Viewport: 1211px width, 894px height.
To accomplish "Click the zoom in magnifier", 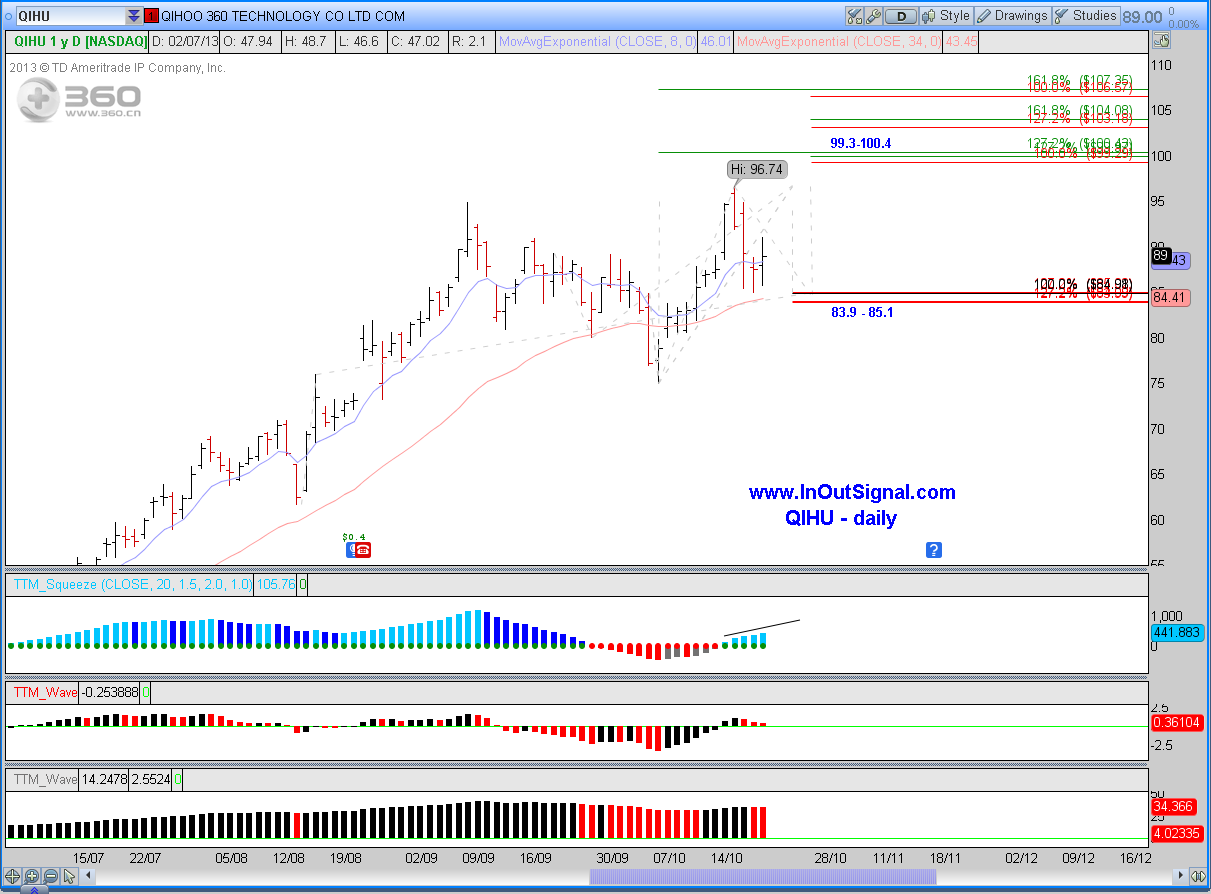I will (31, 877).
